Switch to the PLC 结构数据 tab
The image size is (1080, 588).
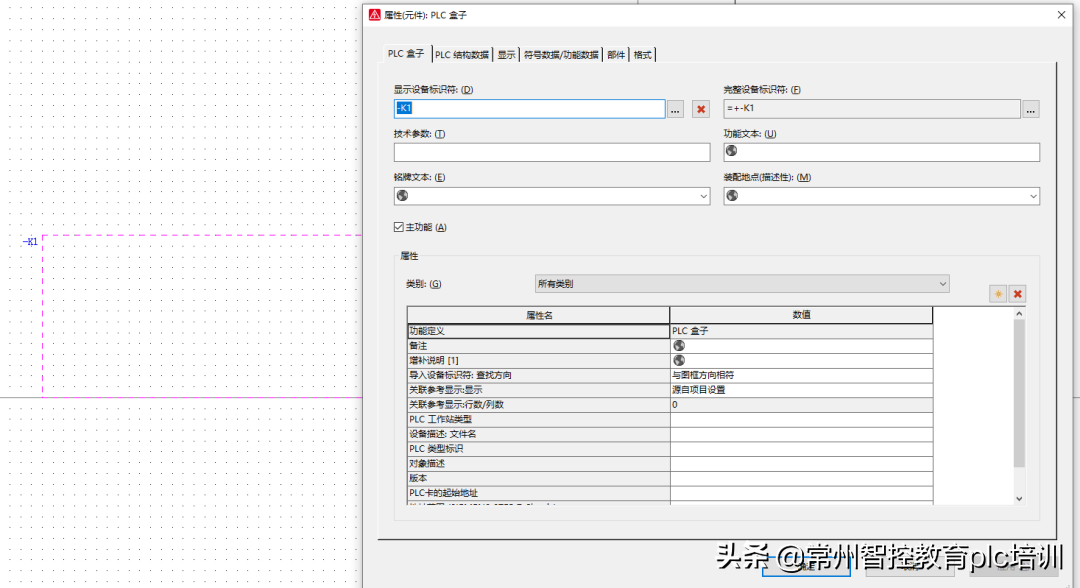pos(462,55)
